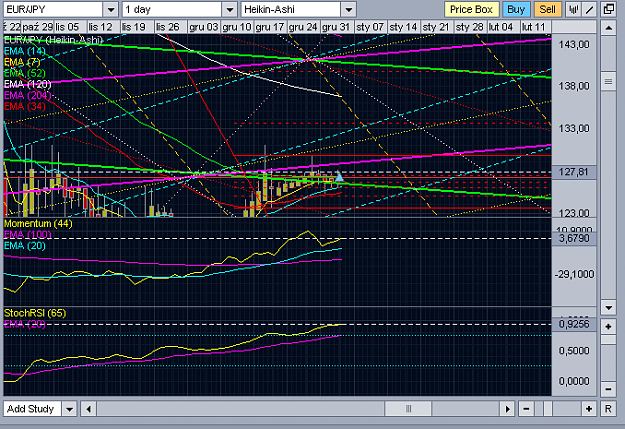
Task: Click the StochRSI (65) study label
Action: pyautogui.click(x=35, y=313)
